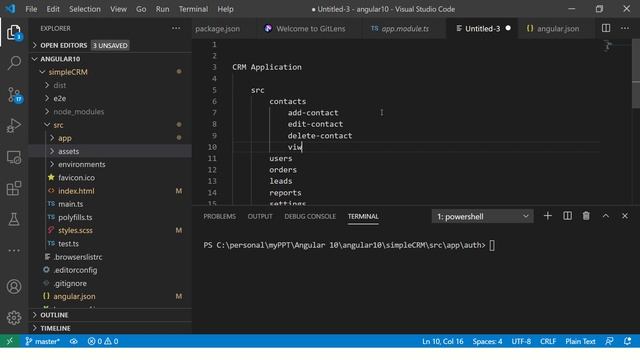Show the Problems panel tab

click(x=220, y=216)
